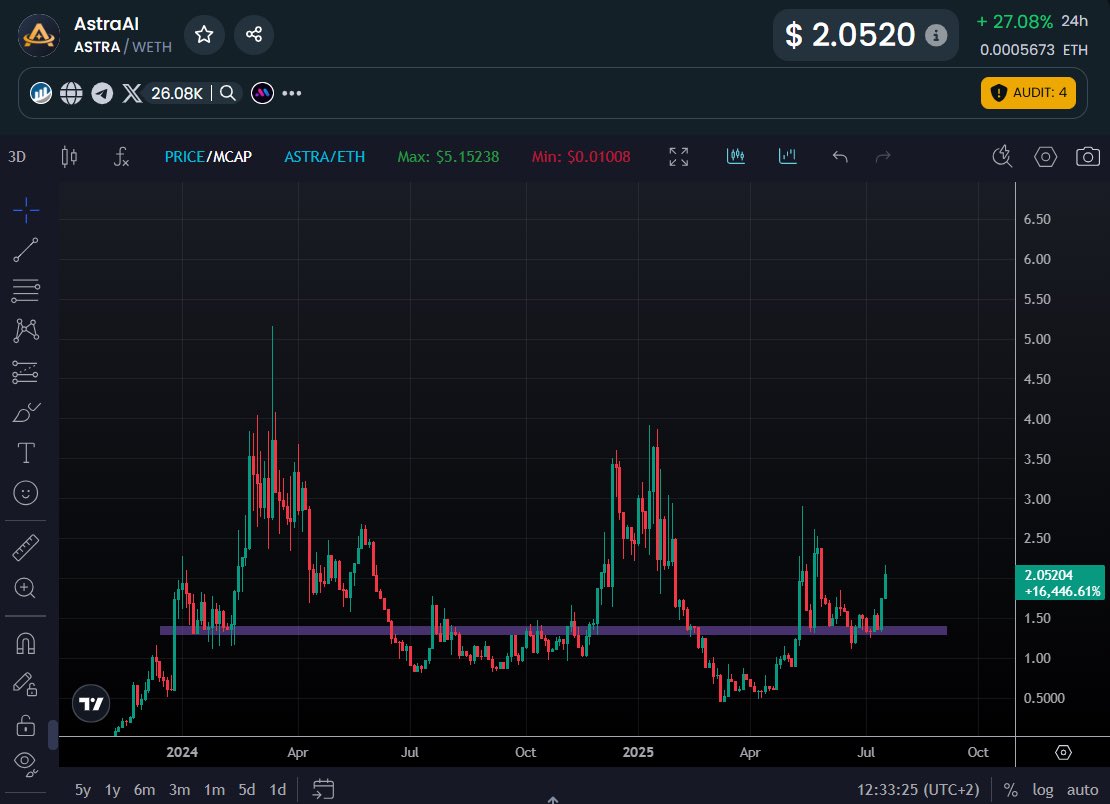Toggle the trade markers candle icon
The width and height of the screenshot is (1110, 804).
[x=736, y=156]
